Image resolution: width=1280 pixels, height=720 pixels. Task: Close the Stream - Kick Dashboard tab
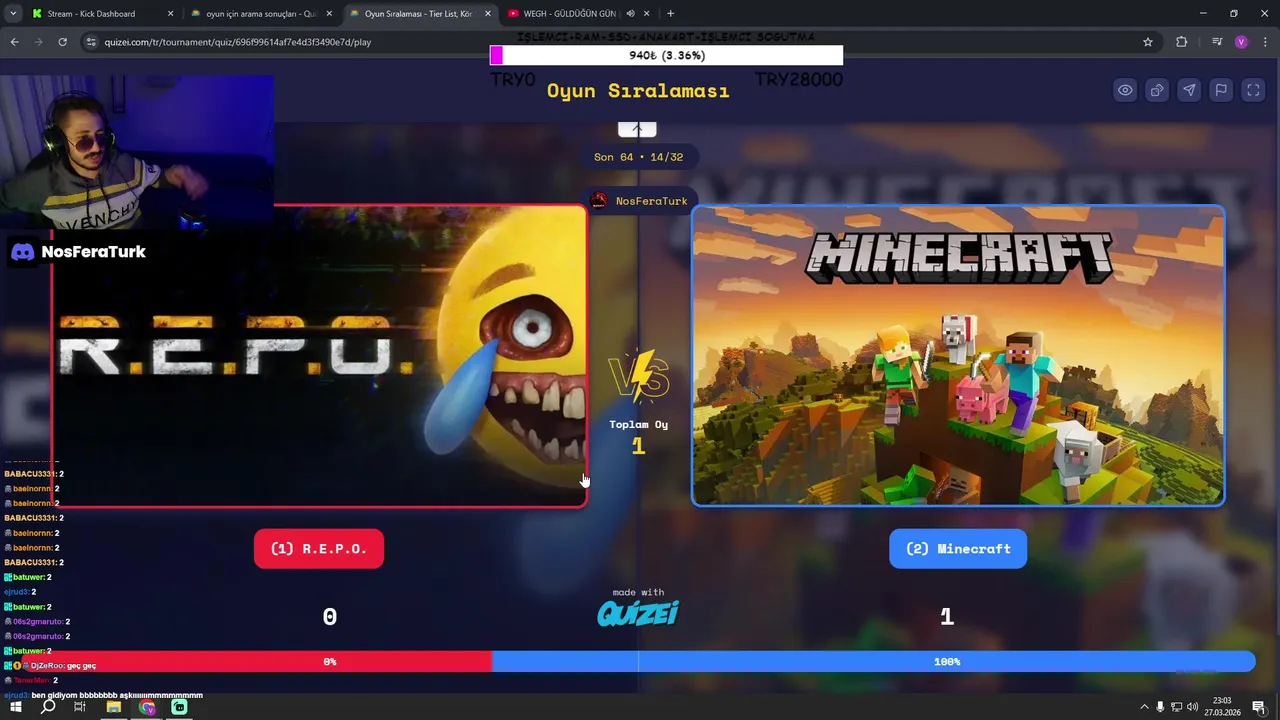tap(170, 14)
